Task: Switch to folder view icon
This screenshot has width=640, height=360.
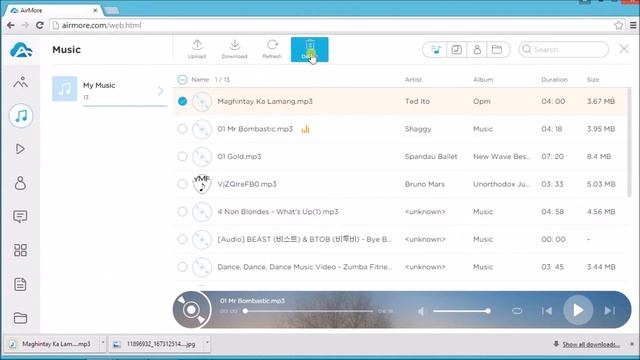Action: point(497,50)
